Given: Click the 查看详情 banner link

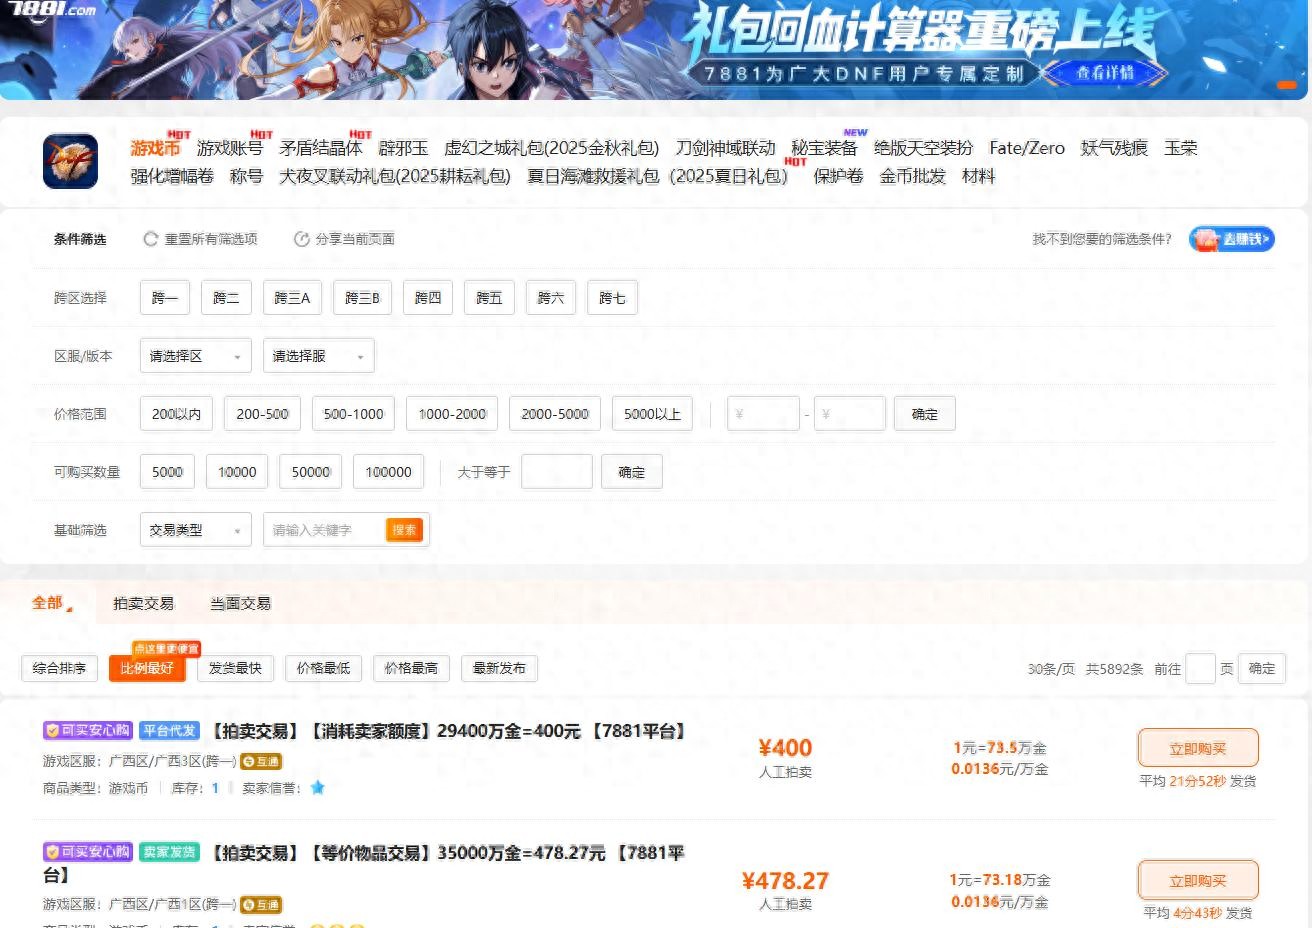Looking at the screenshot, I should pos(1106,72).
